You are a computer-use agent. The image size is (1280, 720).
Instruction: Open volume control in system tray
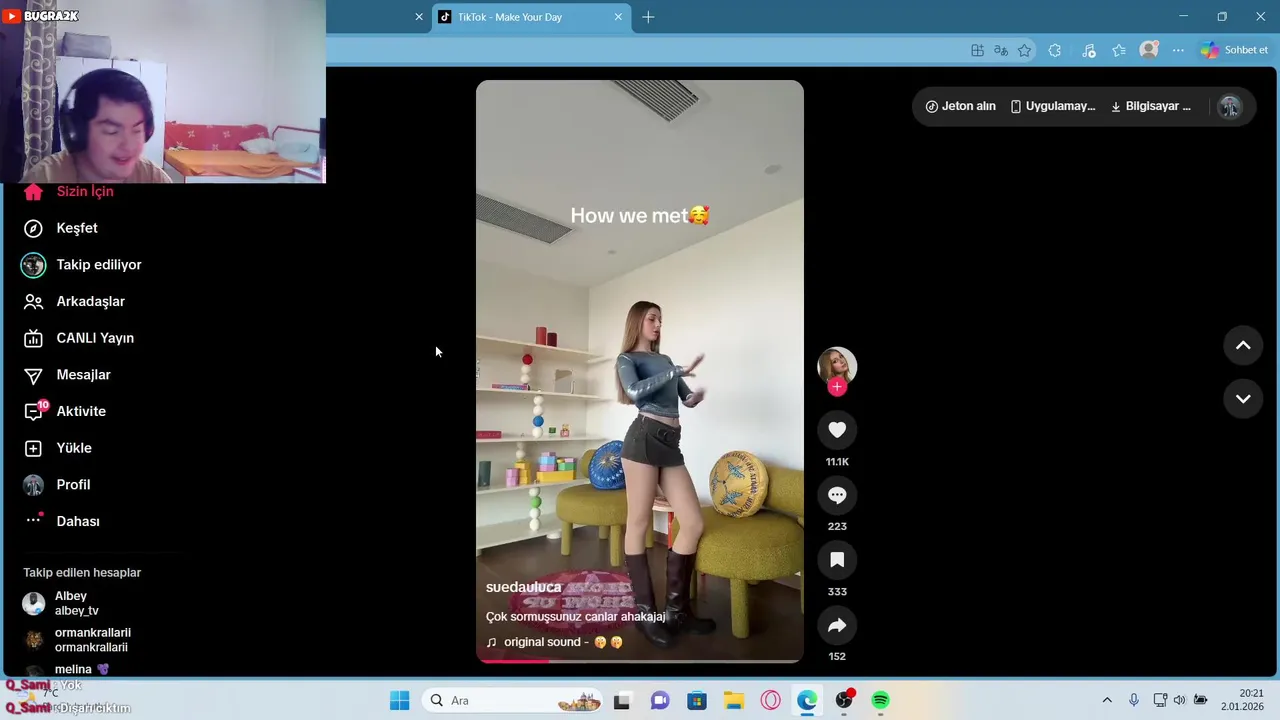[x=1179, y=700]
